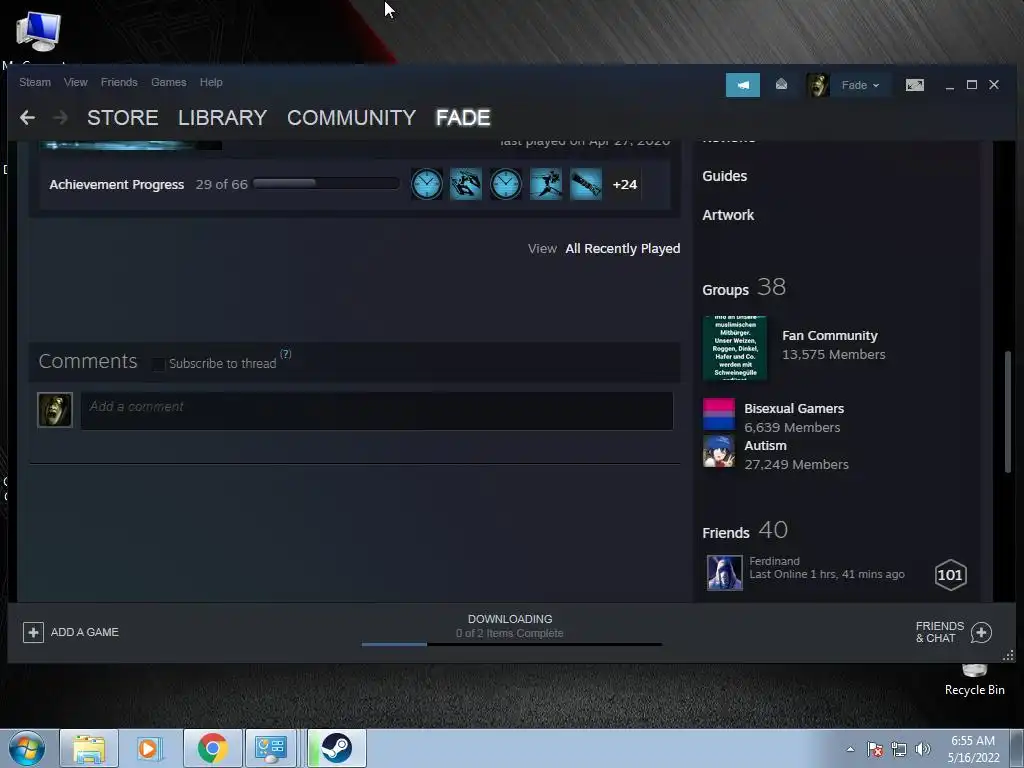Viewport: 1024px width, 768px height.
Task: Open the Friends menu
Action: (119, 82)
